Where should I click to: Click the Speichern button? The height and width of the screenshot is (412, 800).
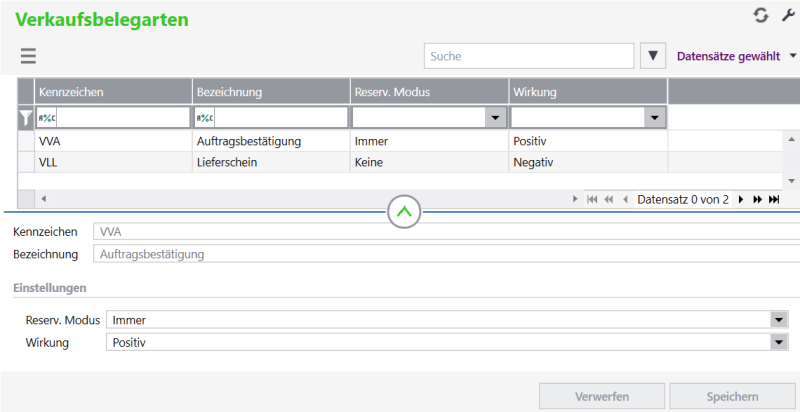coord(732,396)
